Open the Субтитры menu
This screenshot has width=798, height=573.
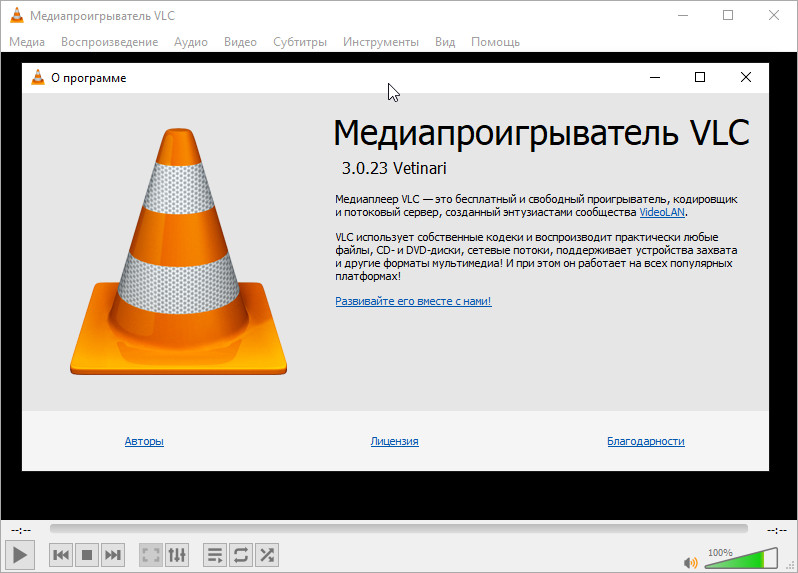[299, 42]
